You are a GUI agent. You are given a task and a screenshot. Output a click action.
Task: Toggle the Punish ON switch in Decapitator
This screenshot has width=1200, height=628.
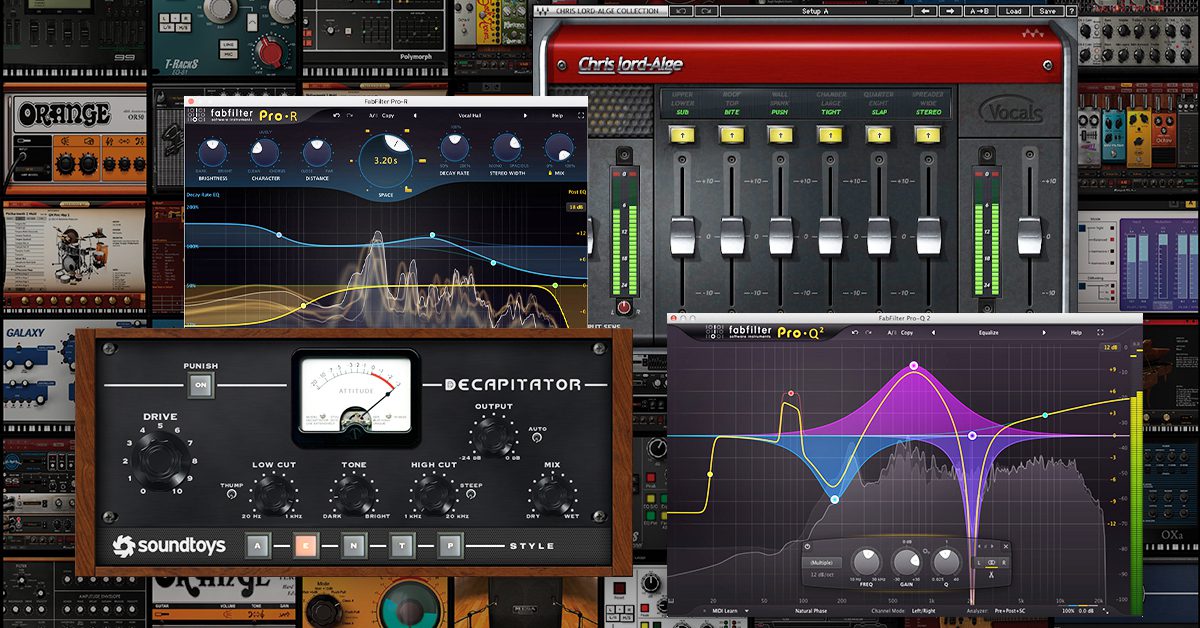[x=201, y=386]
